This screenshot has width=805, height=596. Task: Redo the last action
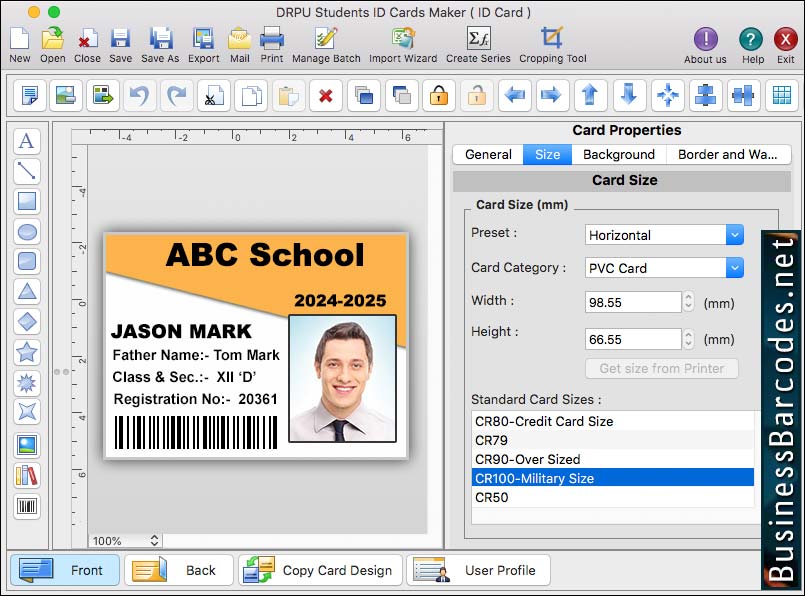[x=177, y=95]
